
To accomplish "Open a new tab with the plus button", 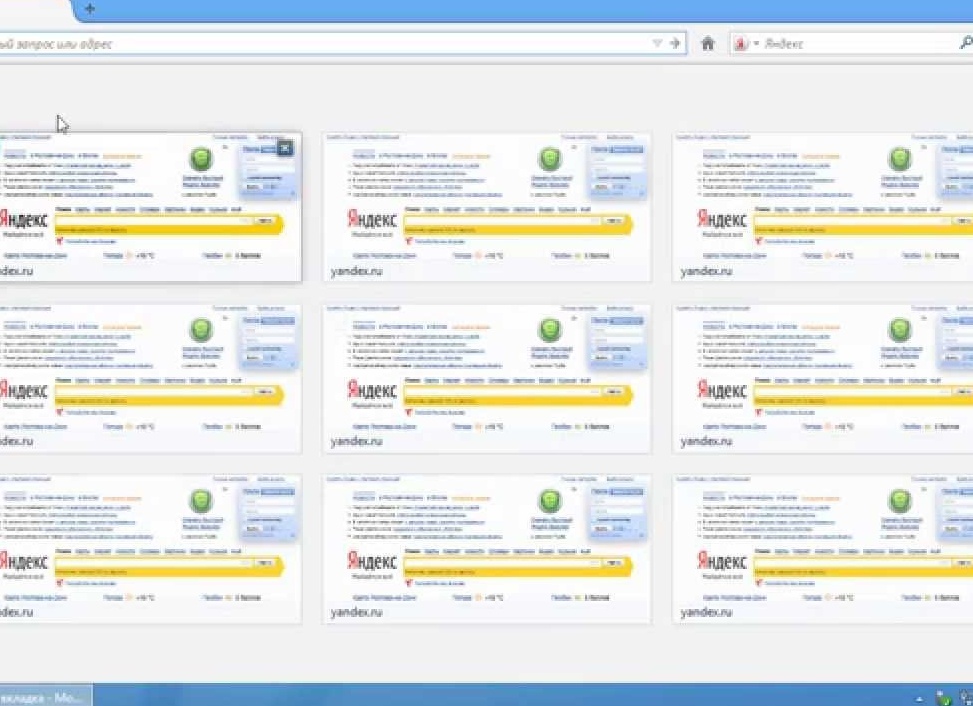I will pos(90,9).
